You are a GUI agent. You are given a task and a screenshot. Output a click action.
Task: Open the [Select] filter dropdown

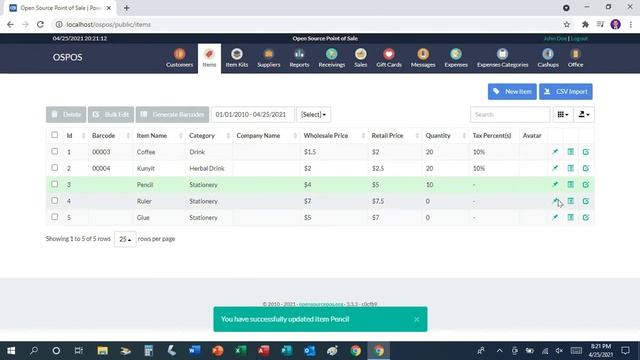pyautogui.click(x=313, y=115)
